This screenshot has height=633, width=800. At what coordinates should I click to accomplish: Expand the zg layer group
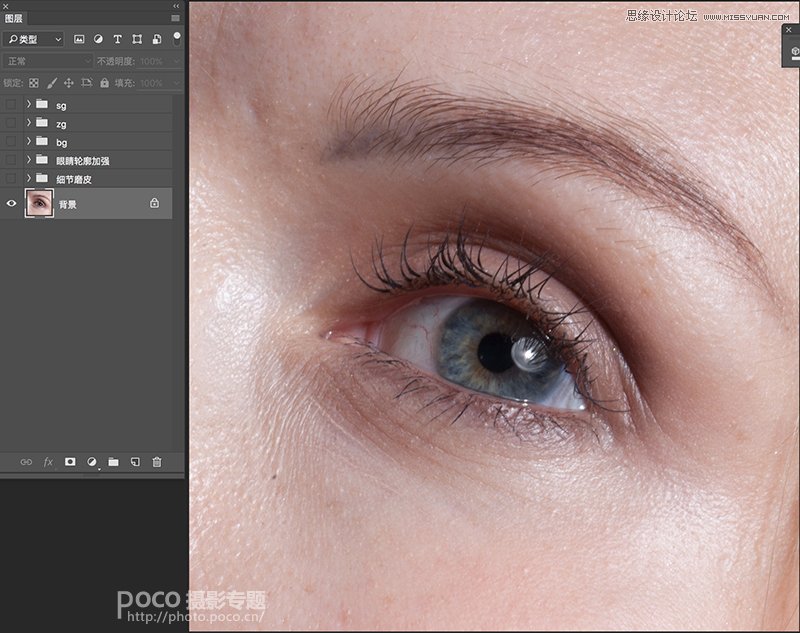(x=28, y=123)
